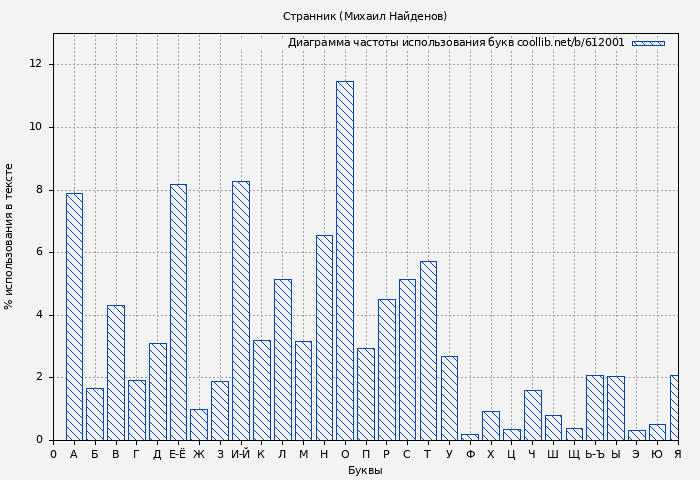Image resolution: width=700 pixels, height=480 pixels.
Task: Click the bar for letter Ч
Action: [x=532, y=415]
